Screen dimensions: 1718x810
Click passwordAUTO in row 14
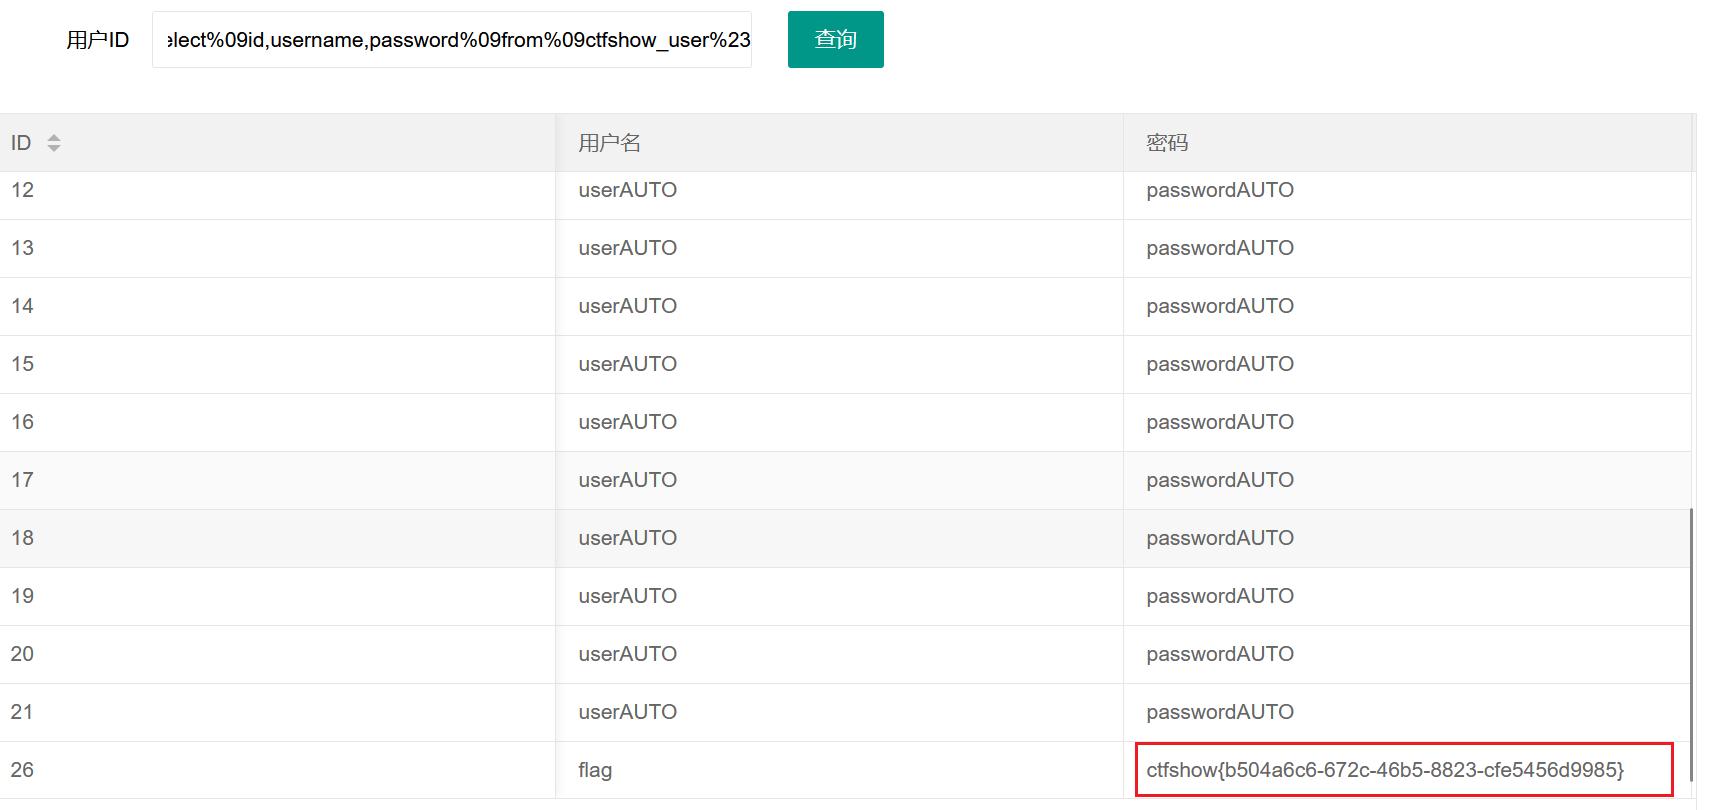coord(1220,306)
